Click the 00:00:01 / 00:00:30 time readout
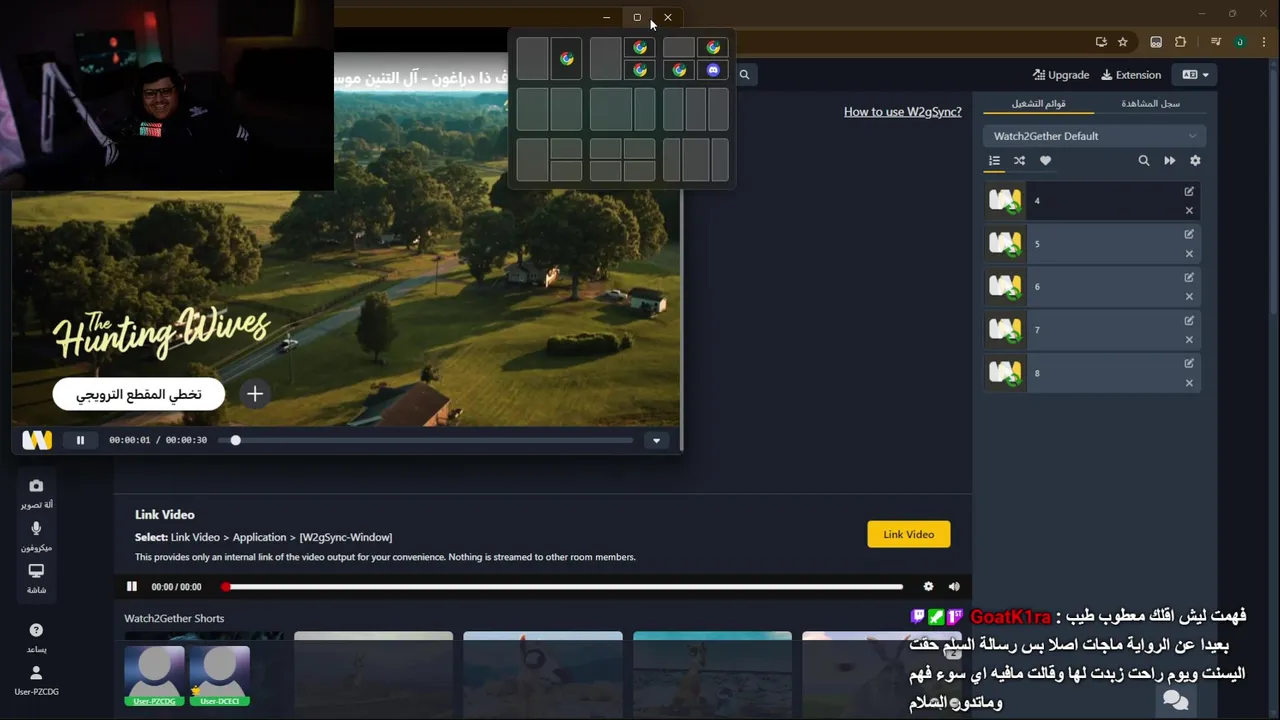This screenshot has height=720, width=1280. [x=158, y=440]
